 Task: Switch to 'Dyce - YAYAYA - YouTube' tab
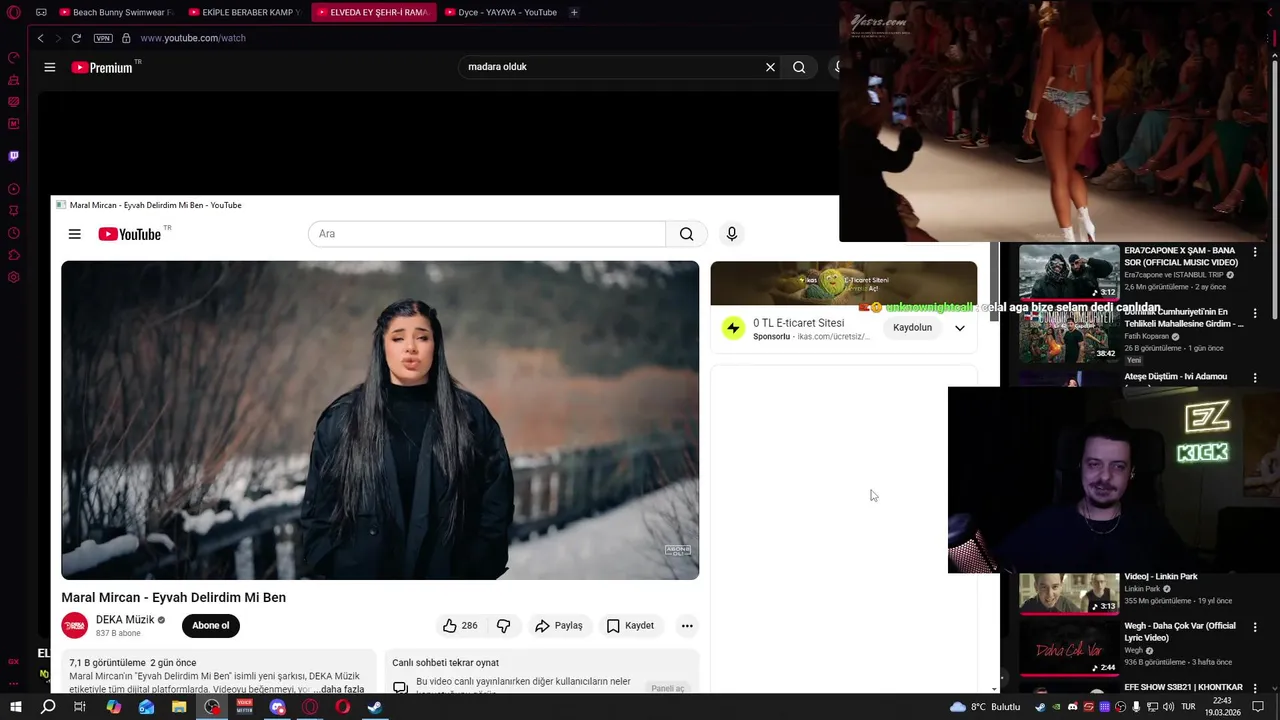500,13
